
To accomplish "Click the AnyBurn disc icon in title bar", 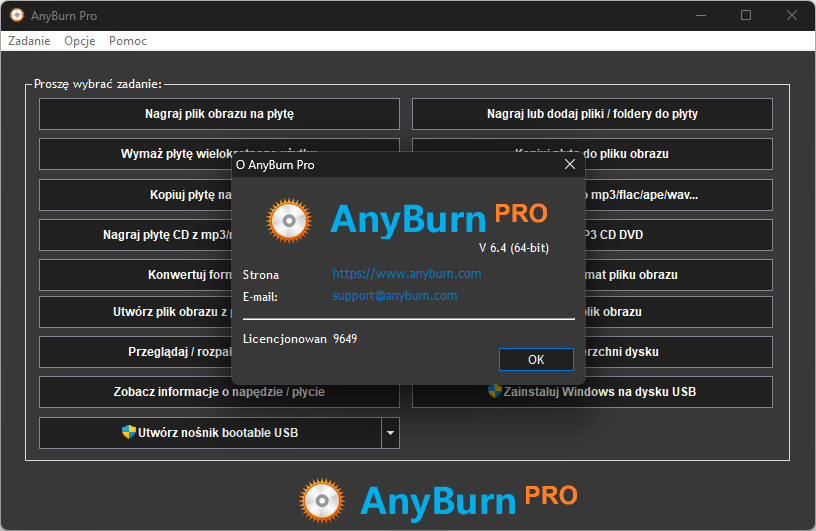I will point(17,15).
